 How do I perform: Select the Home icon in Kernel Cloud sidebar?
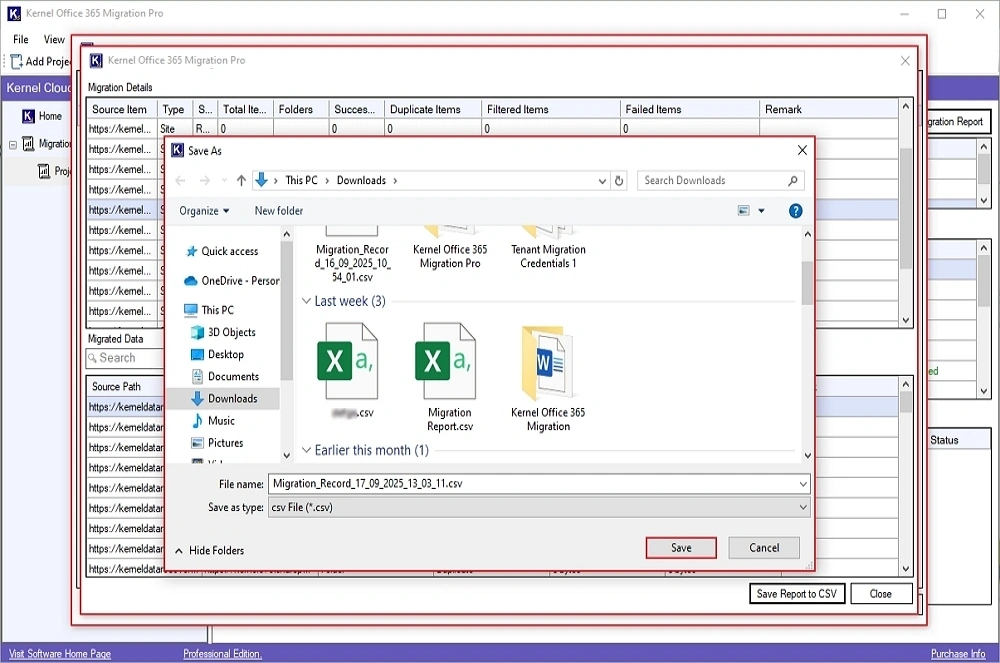pyautogui.click(x=30, y=115)
